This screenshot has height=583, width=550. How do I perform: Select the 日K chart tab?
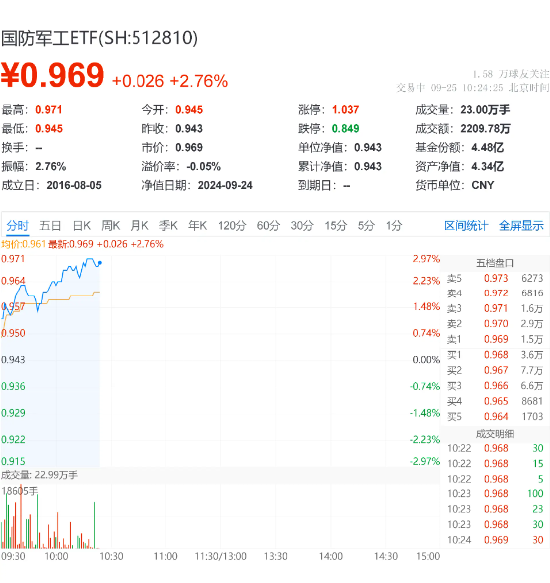(82, 225)
